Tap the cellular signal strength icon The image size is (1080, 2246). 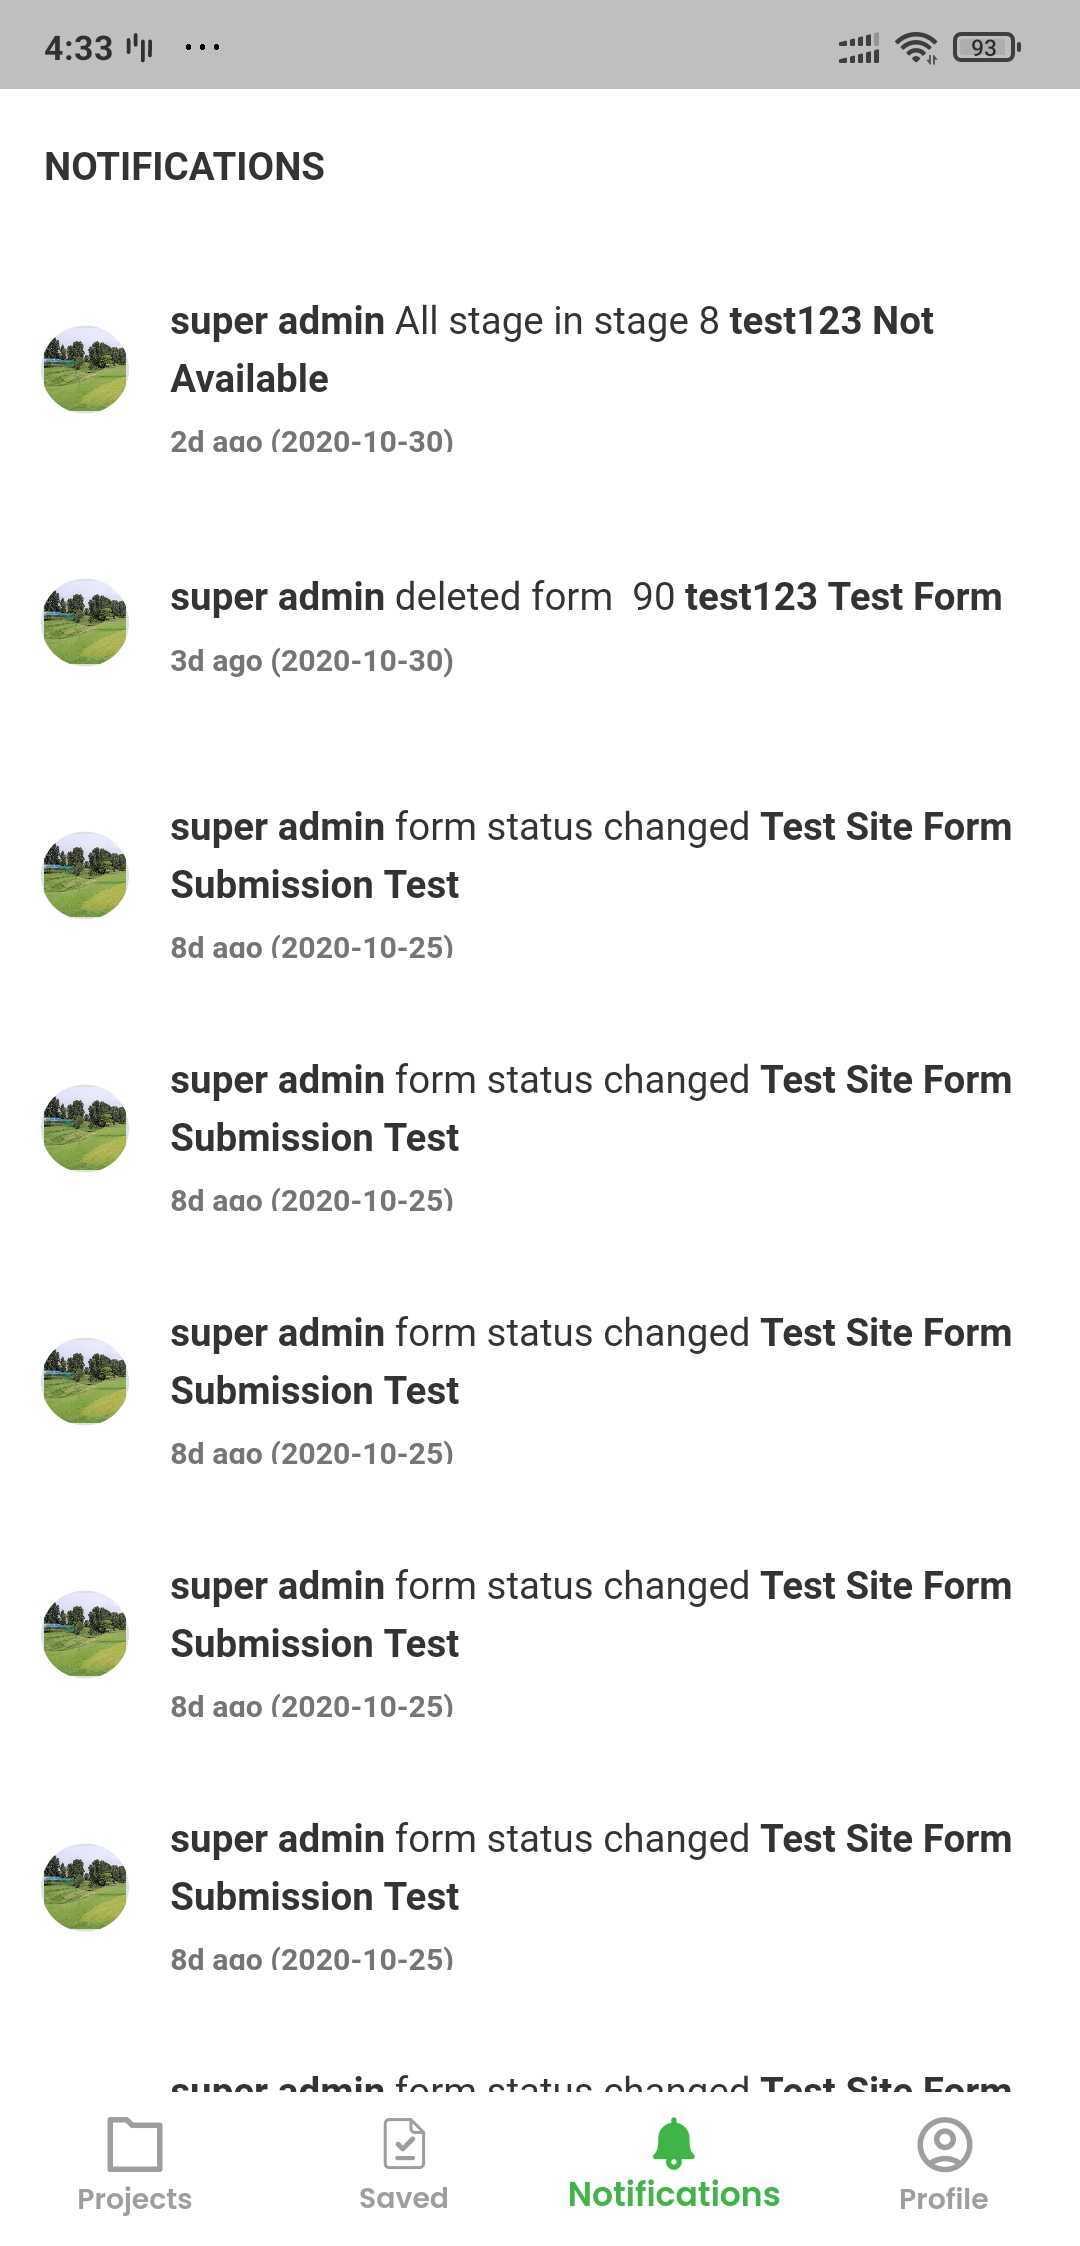[859, 47]
